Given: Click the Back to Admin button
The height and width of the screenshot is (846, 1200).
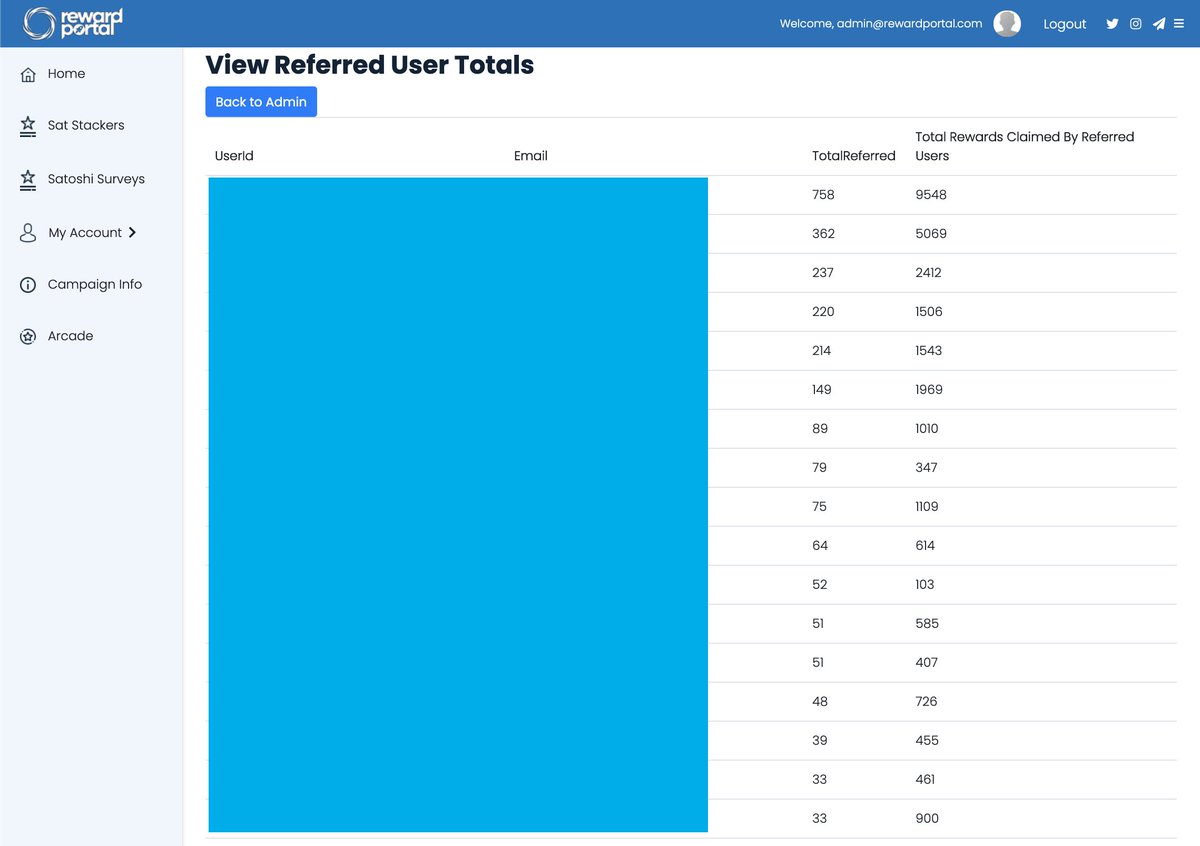Looking at the screenshot, I should [261, 102].
